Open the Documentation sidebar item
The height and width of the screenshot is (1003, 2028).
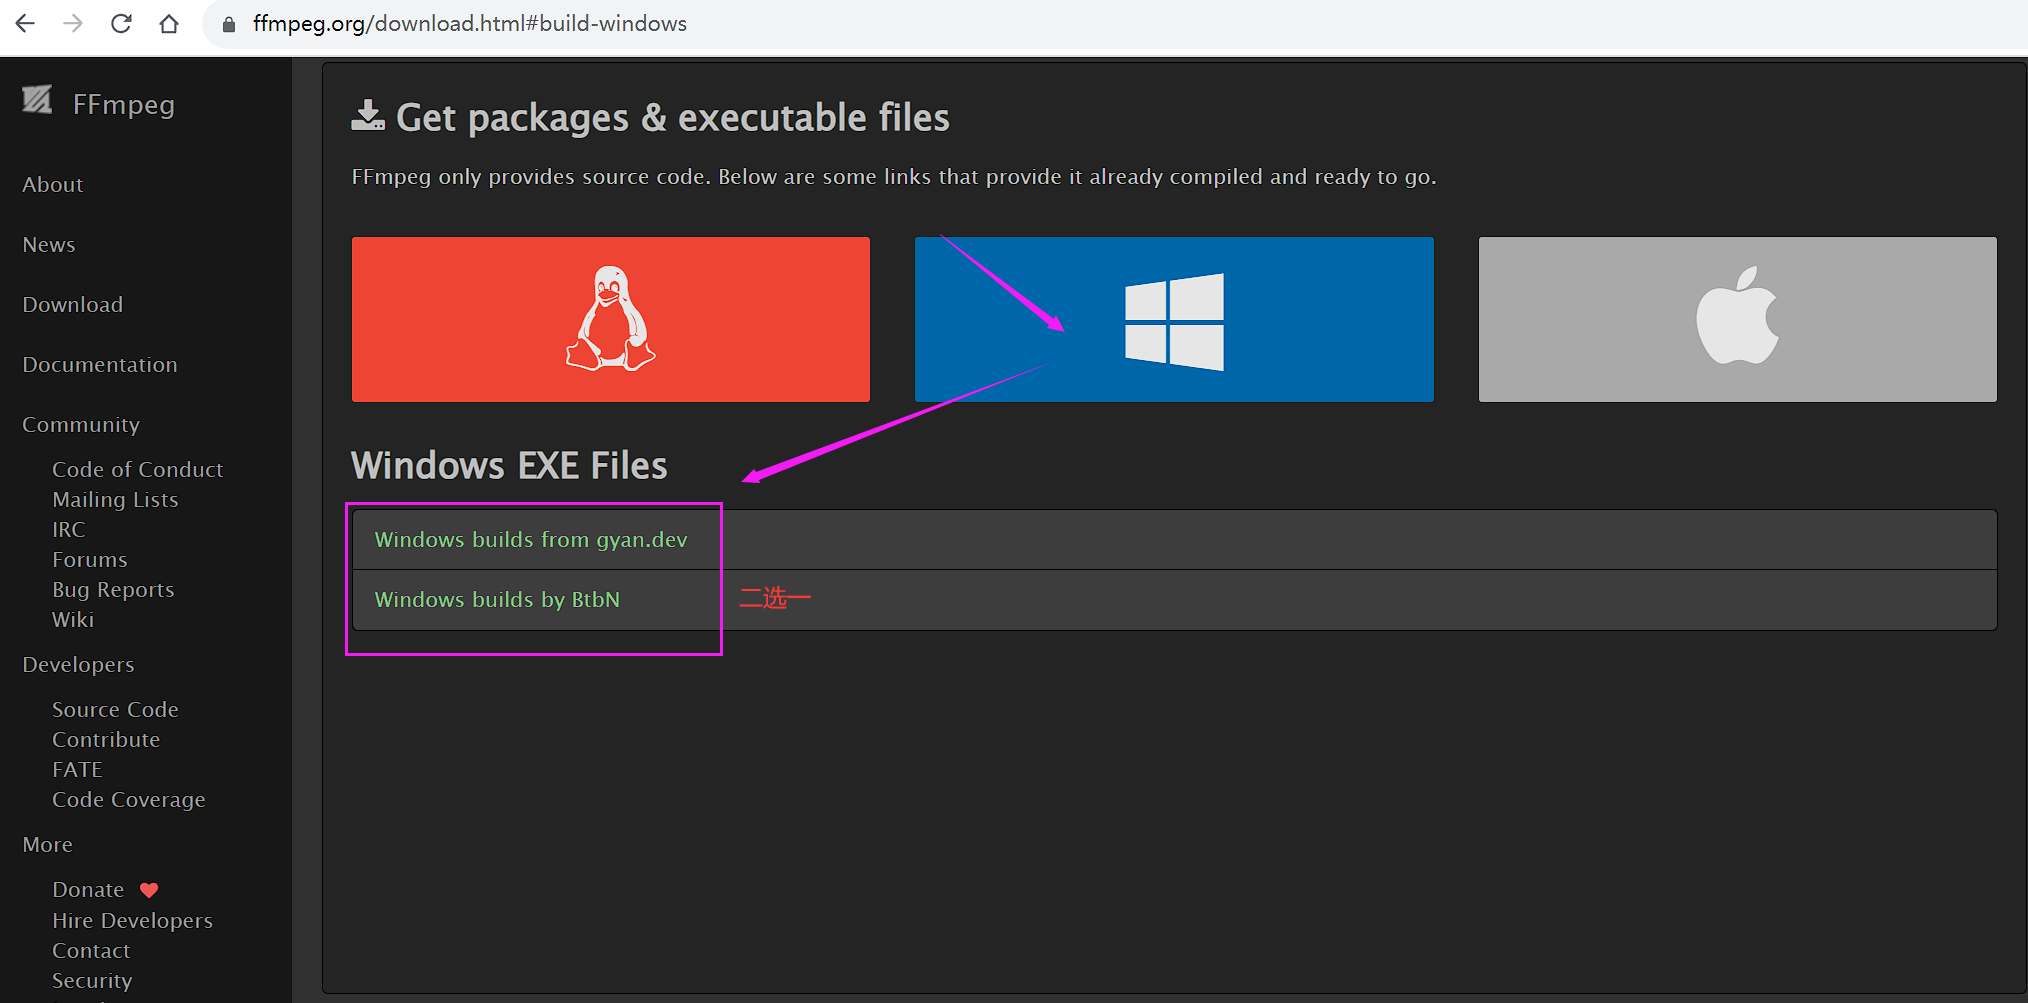pos(100,365)
